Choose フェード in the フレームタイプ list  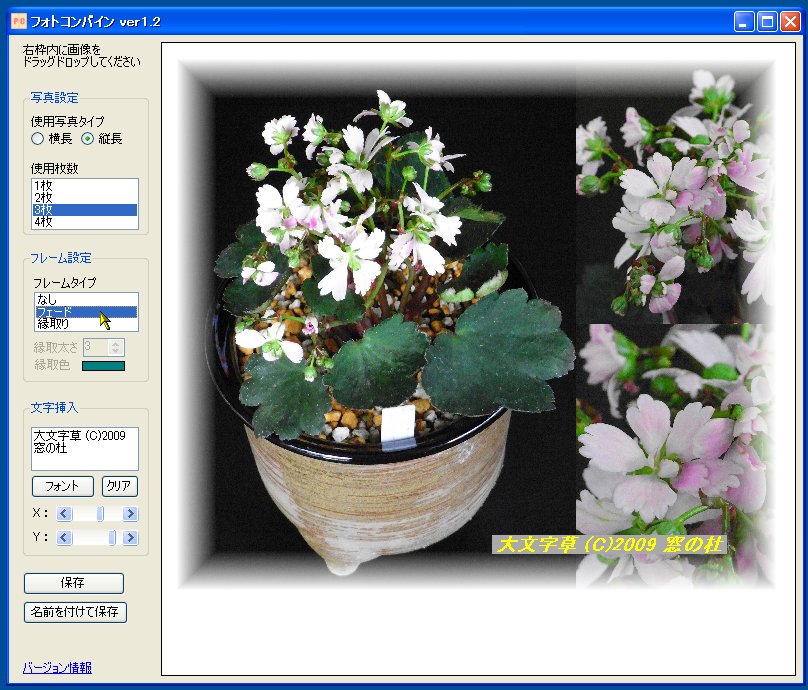(60, 309)
